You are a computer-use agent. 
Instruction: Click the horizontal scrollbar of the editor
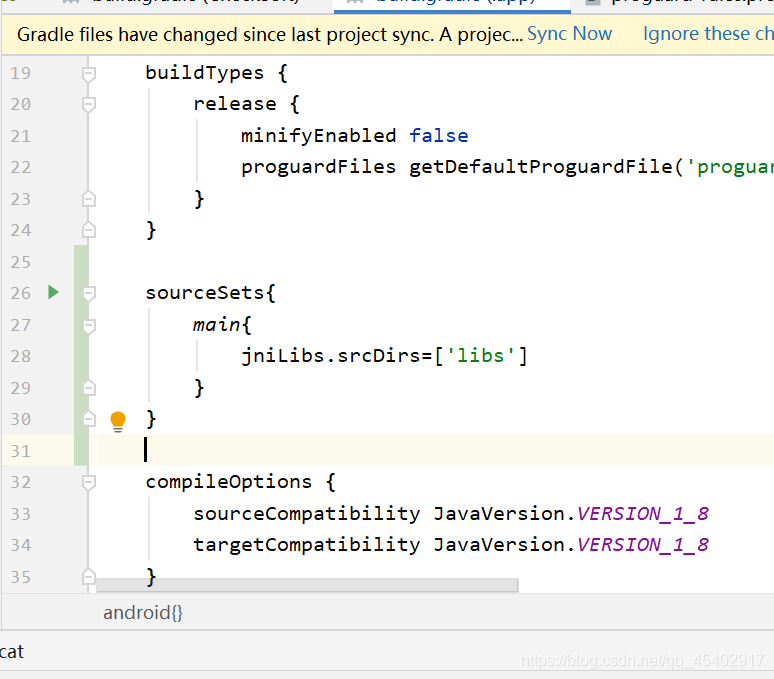click(x=308, y=585)
